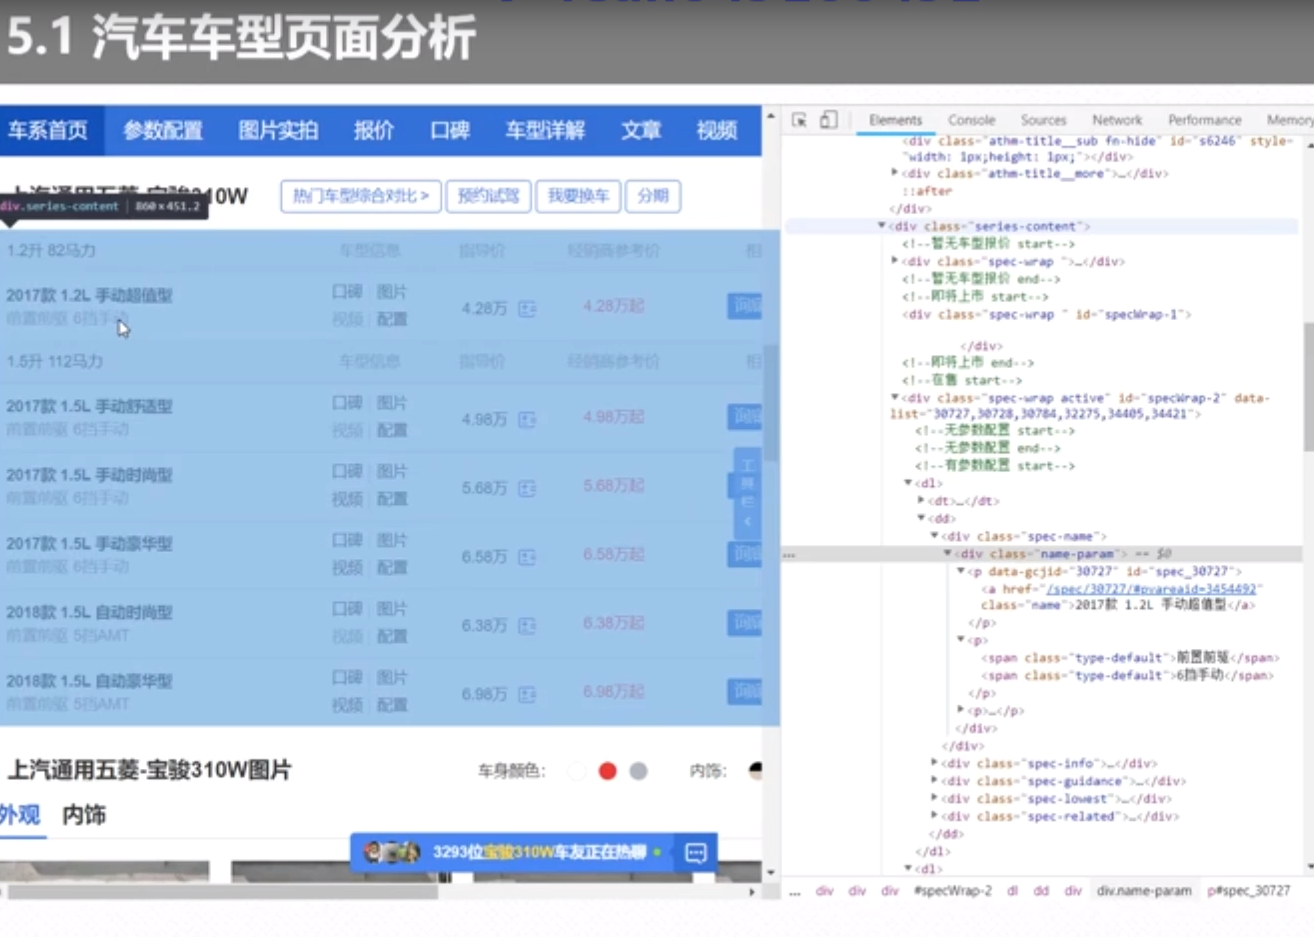Select the black interior color swatch
The width and height of the screenshot is (1314, 937).
point(755,771)
